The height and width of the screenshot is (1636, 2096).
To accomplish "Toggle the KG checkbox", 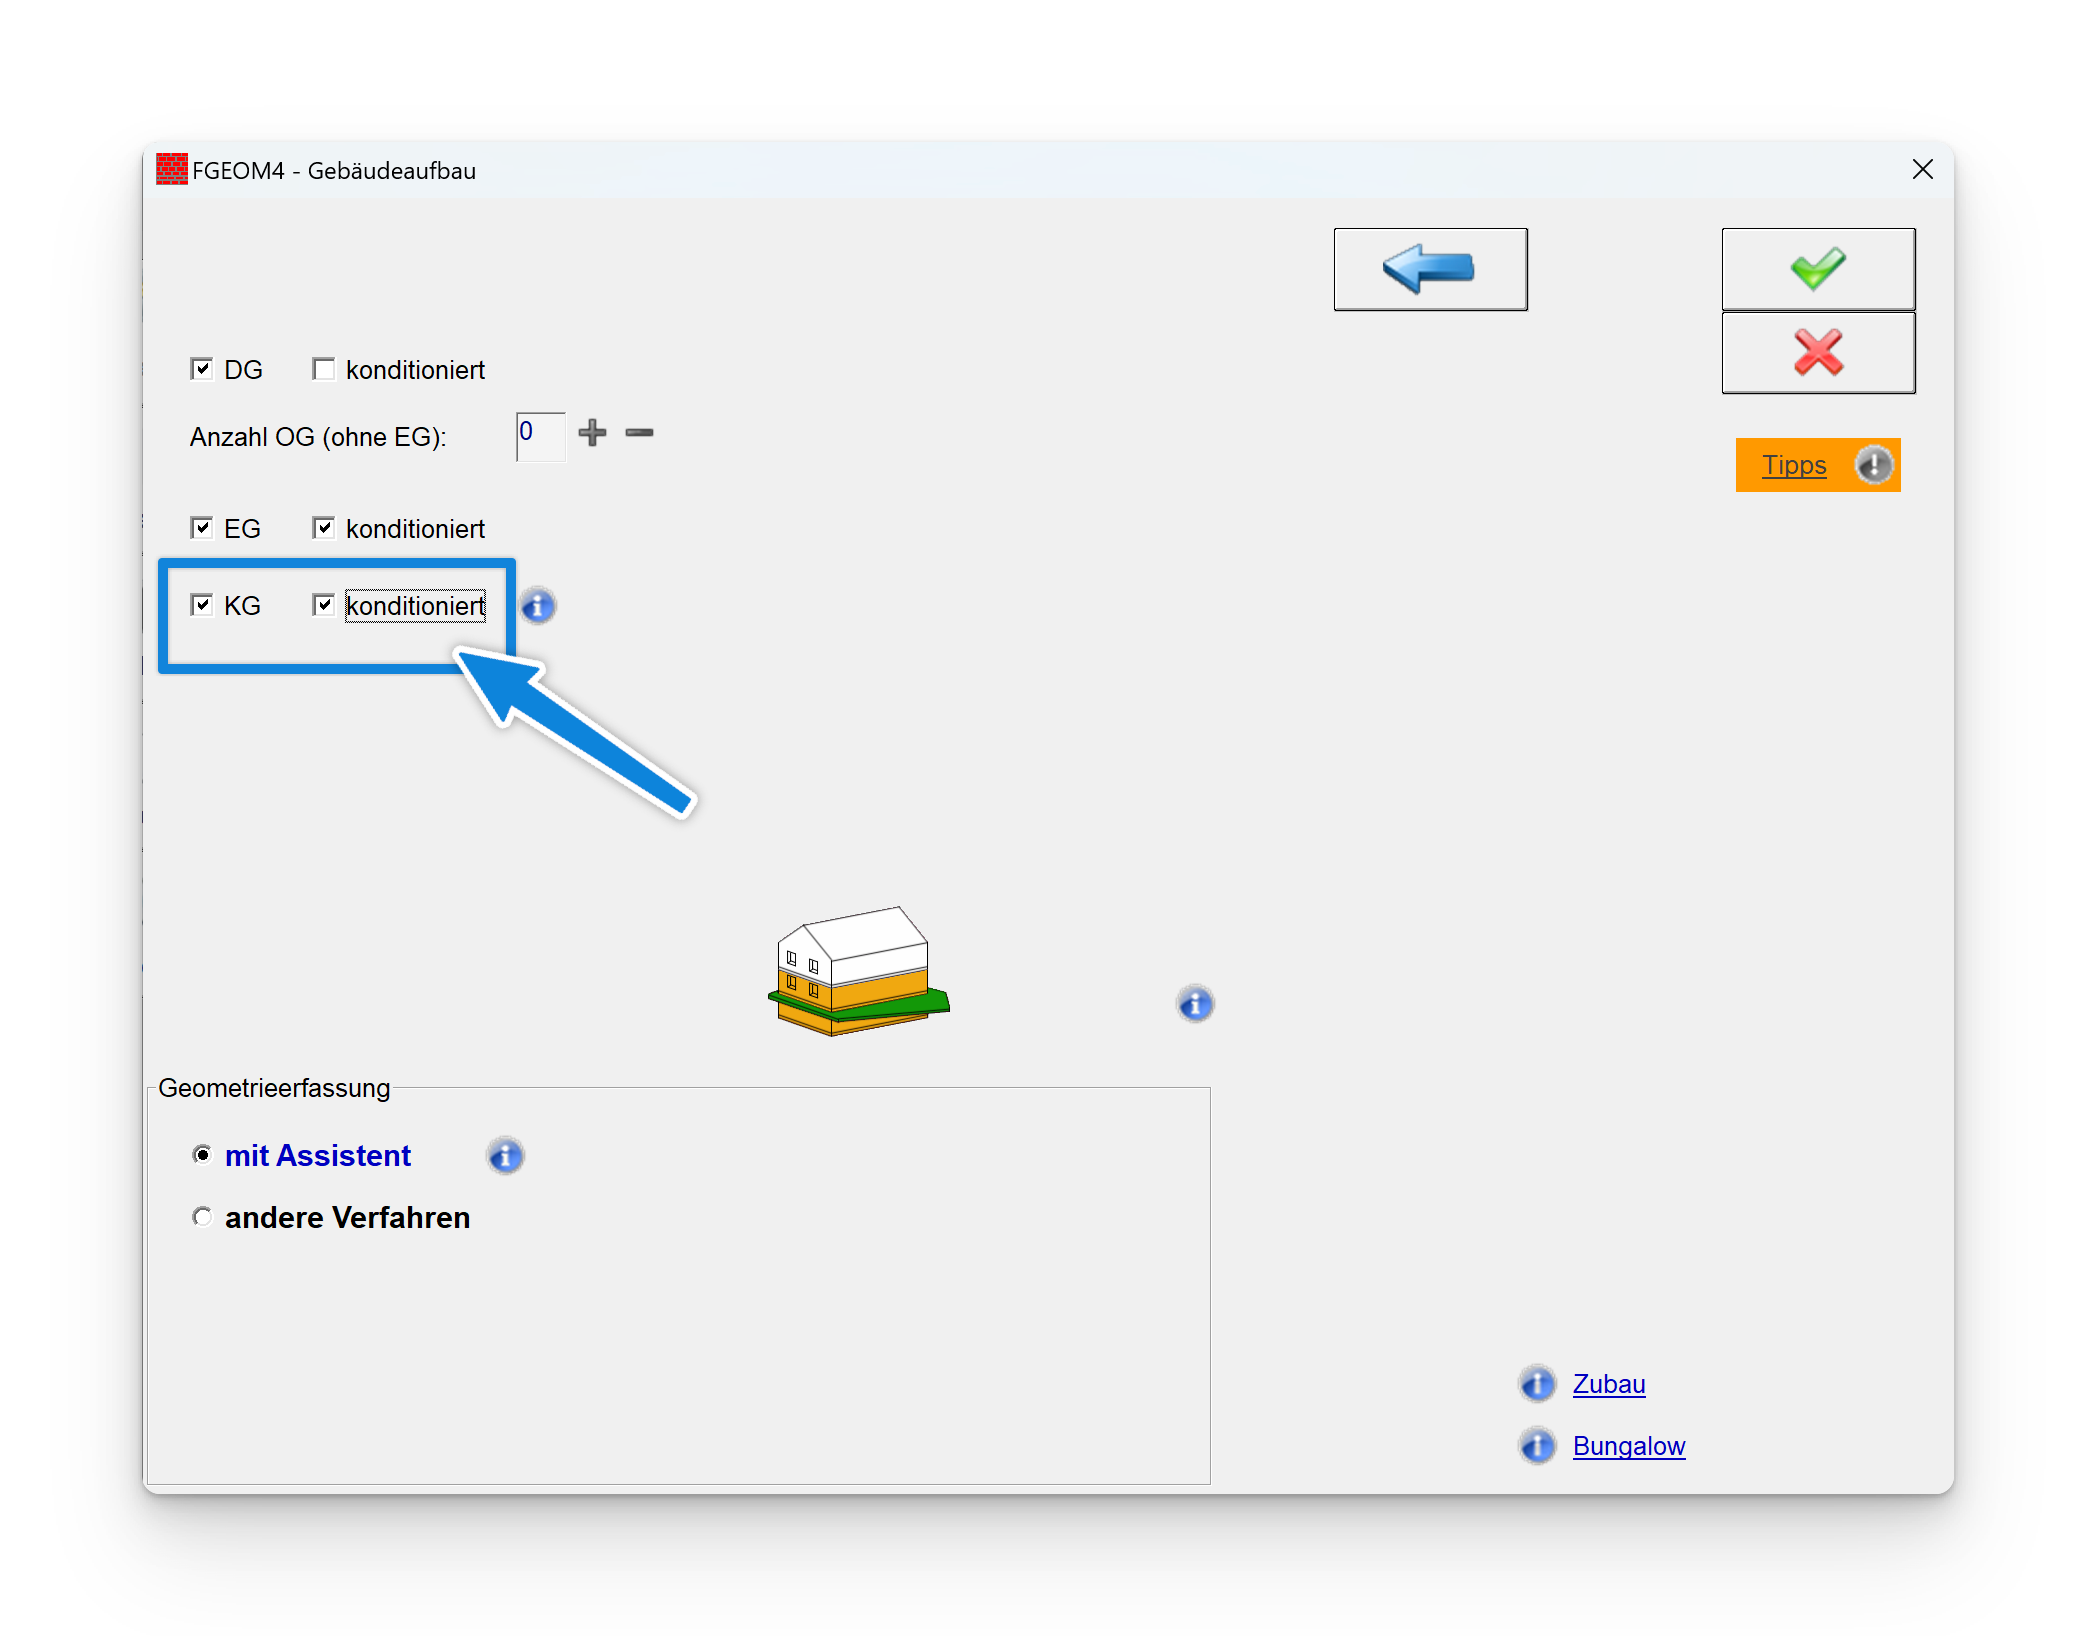I will [202, 605].
